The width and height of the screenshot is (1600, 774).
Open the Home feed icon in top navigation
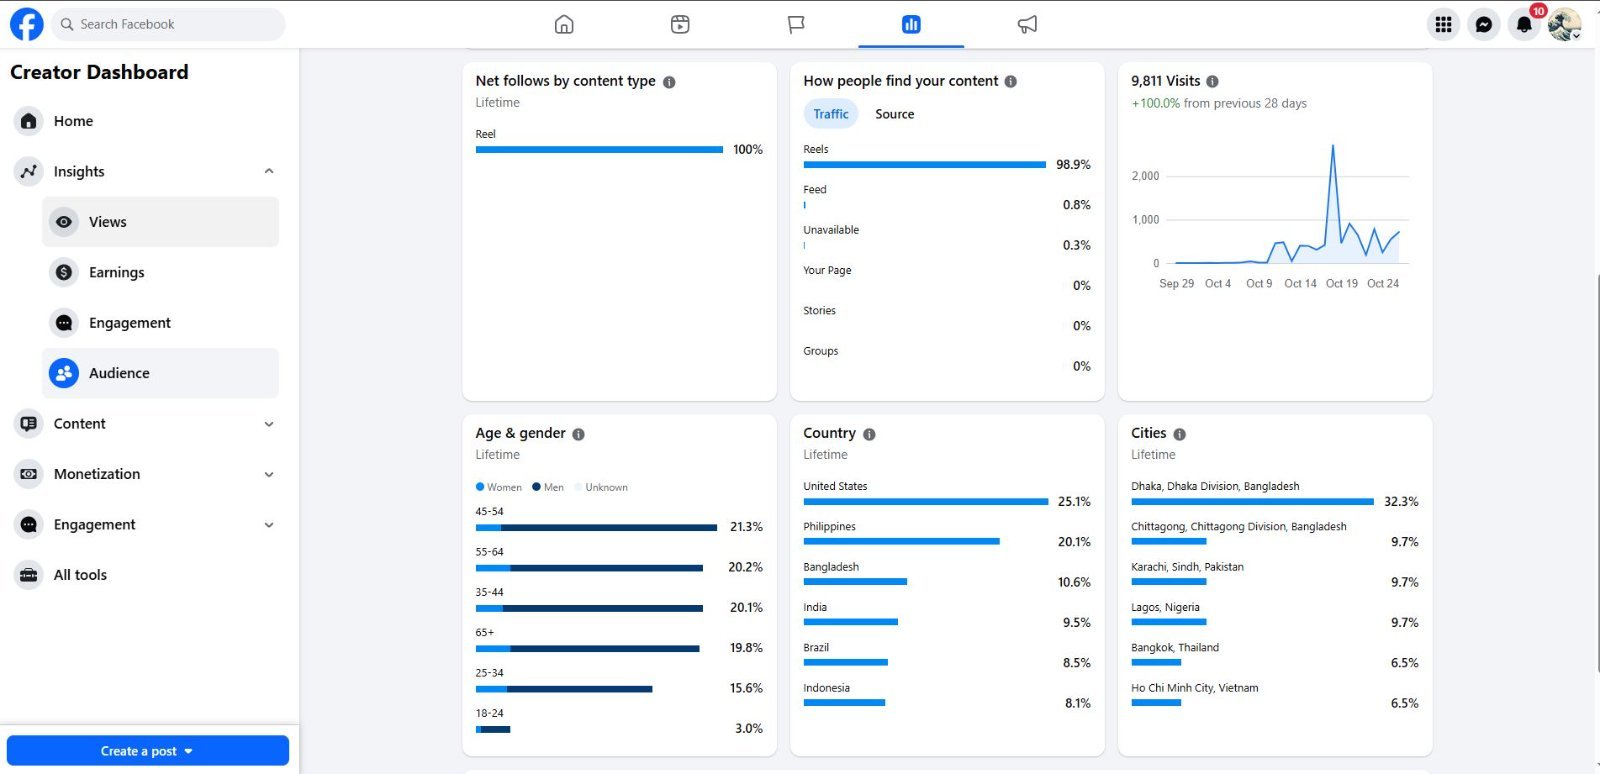pos(564,24)
